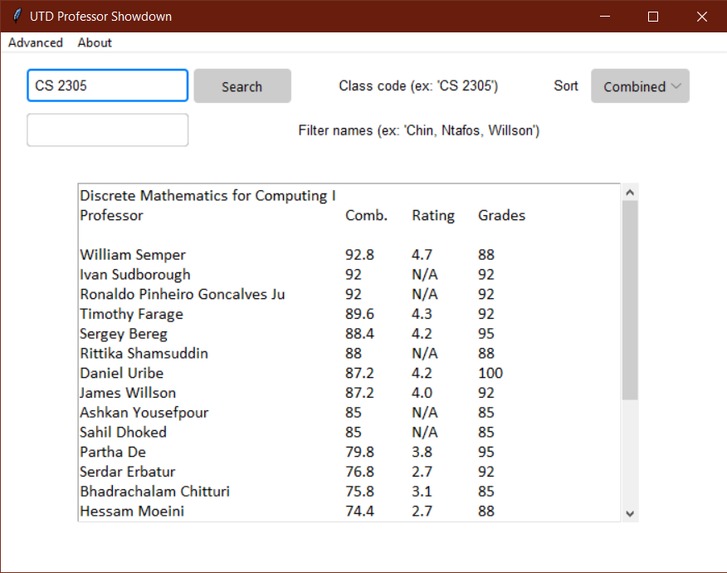Click the Rating column header

tap(433, 215)
